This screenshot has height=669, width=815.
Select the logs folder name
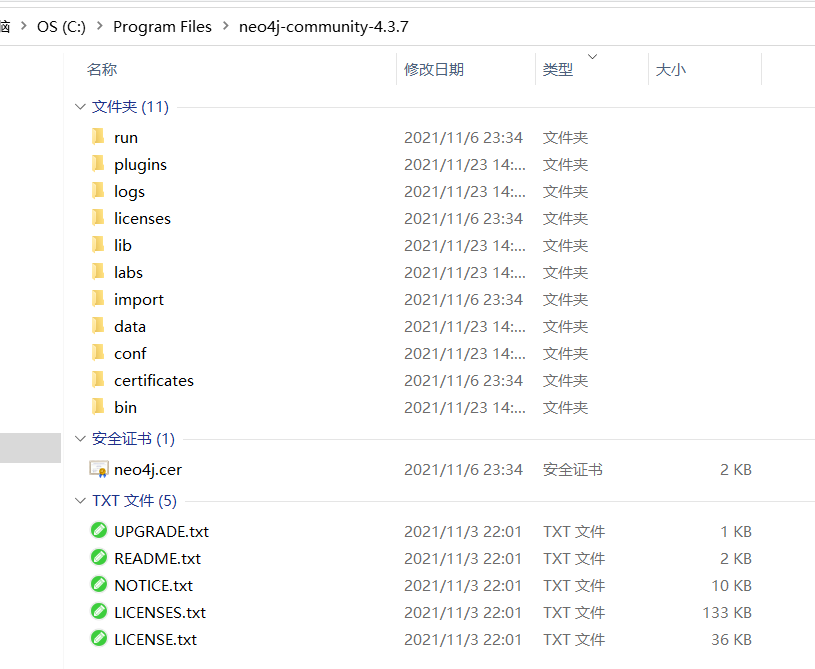(x=129, y=192)
